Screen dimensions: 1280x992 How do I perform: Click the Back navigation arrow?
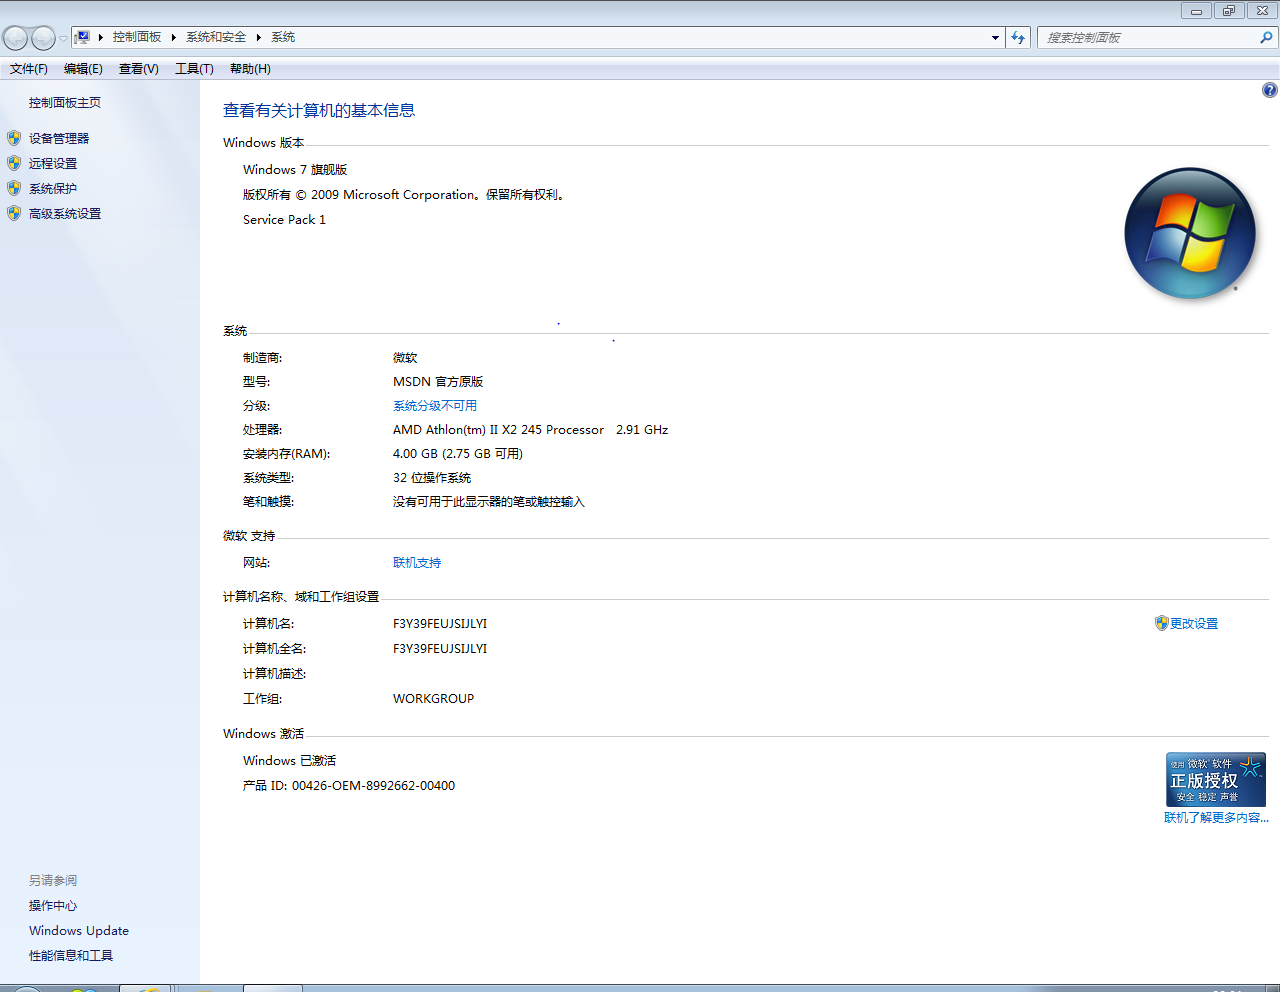[15, 38]
